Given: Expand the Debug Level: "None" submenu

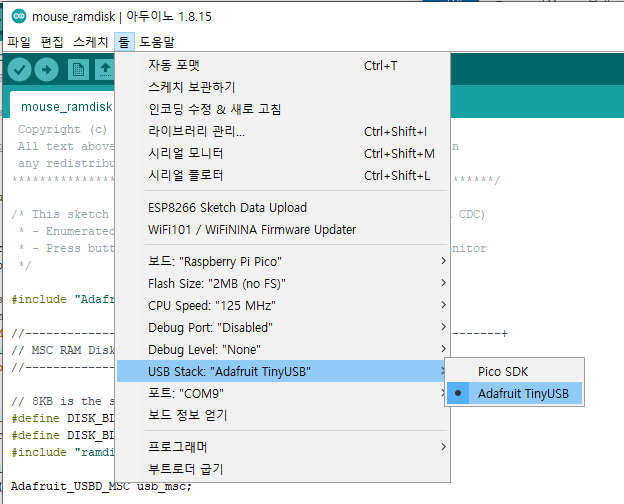Looking at the screenshot, I should (x=283, y=350).
